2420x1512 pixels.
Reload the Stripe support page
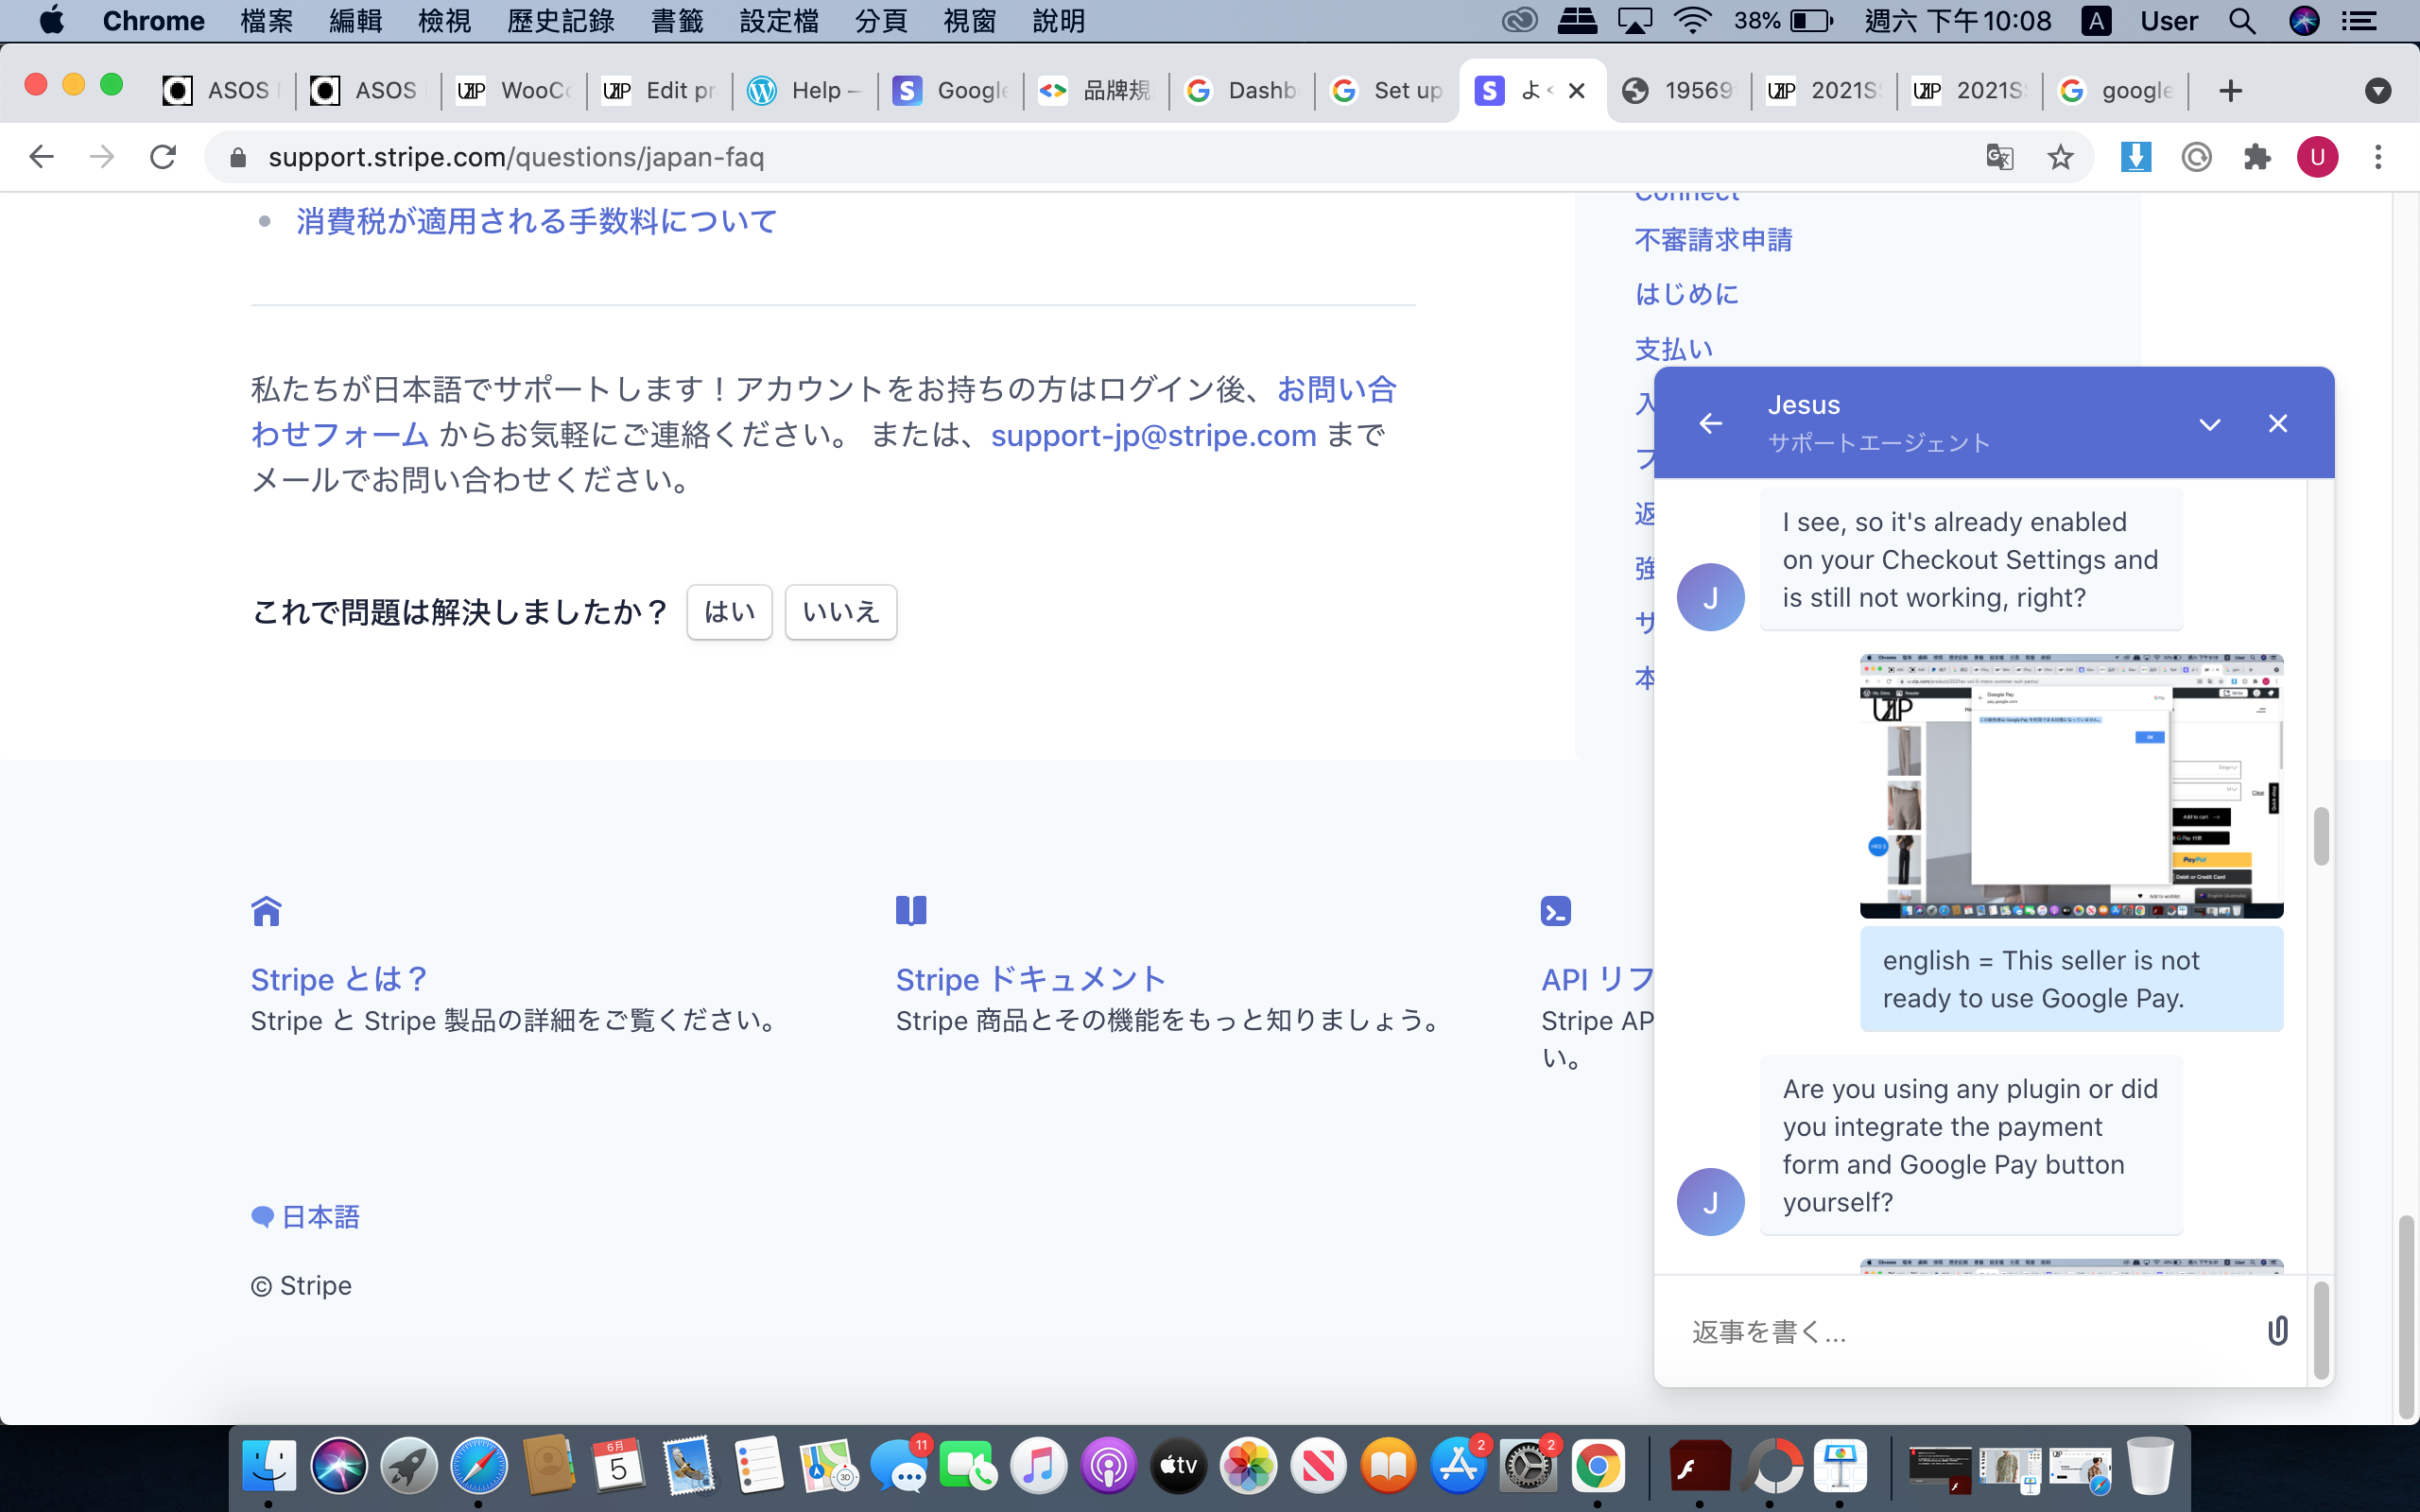[x=163, y=157]
